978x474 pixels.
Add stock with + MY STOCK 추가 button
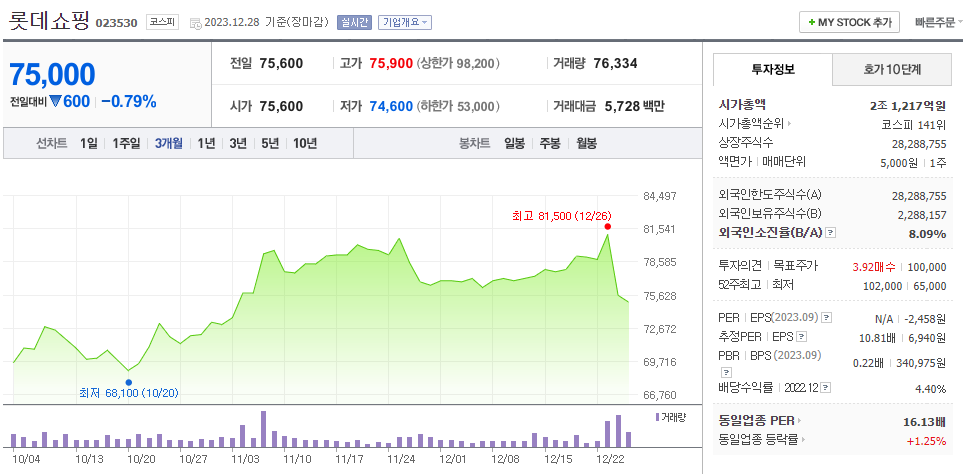pos(849,22)
